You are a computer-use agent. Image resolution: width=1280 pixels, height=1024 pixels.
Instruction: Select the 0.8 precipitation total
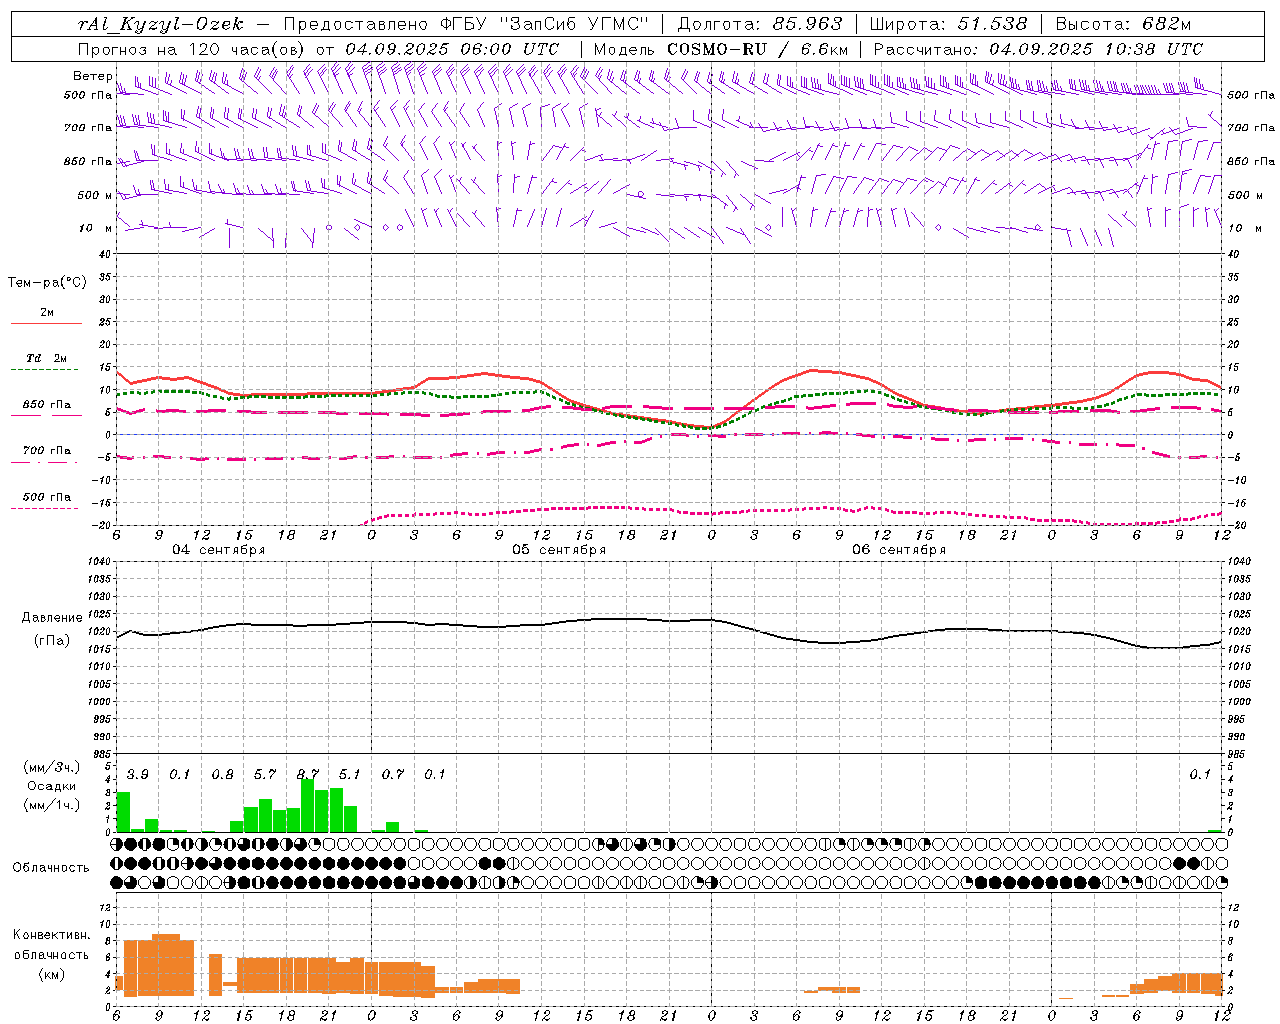point(223,774)
